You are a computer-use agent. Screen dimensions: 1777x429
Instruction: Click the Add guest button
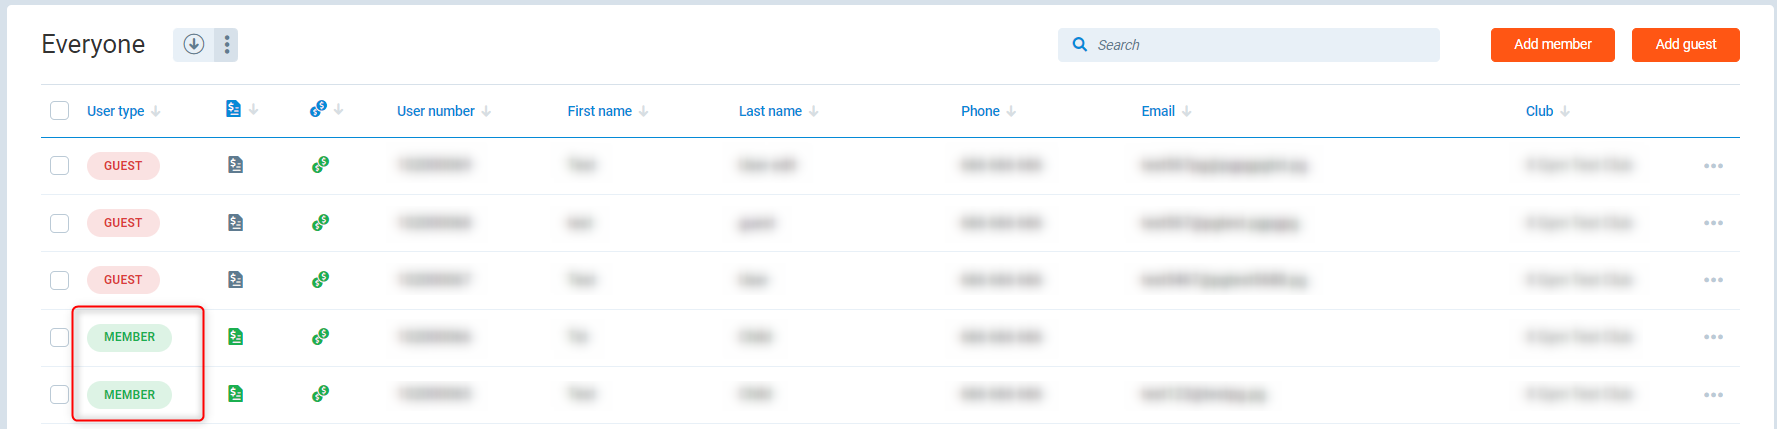coord(1685,45)
